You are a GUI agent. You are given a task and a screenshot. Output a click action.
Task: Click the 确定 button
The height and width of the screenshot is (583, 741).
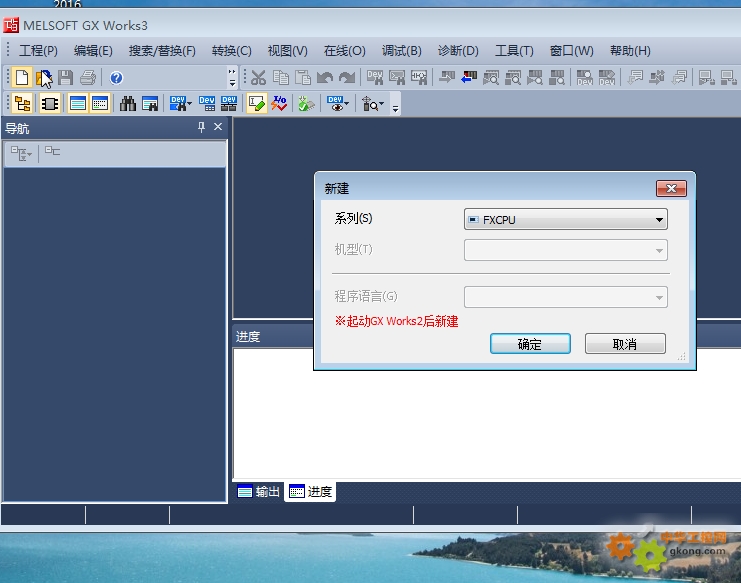pos(530,343)
